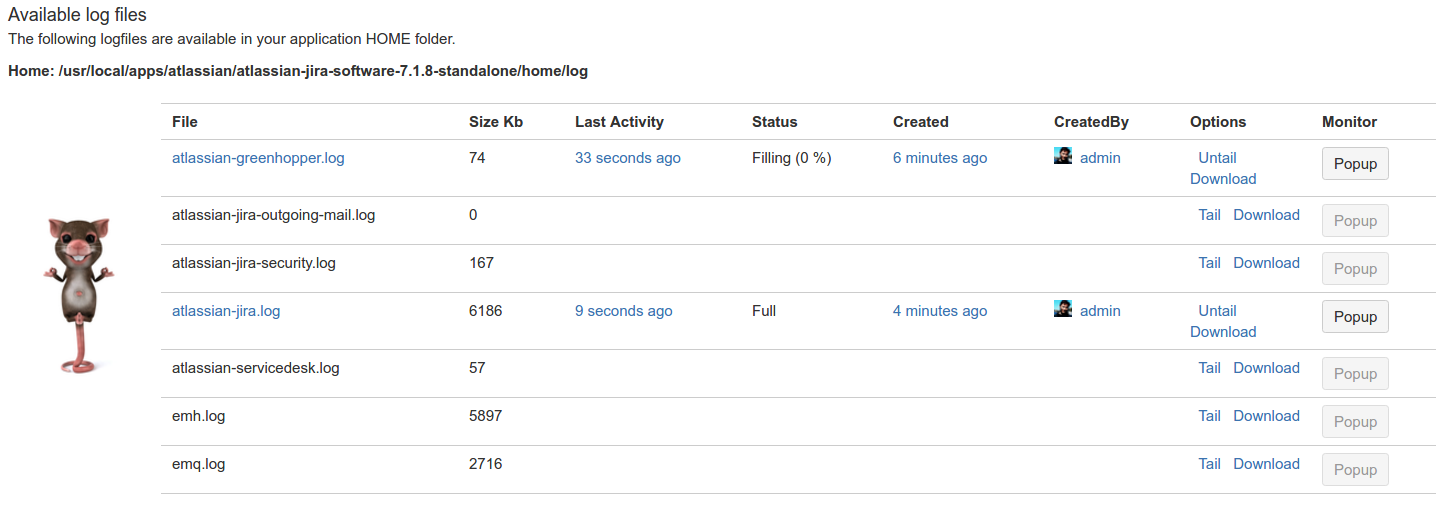Screen dimensions: 1456x518
Task: Click the CreatedBy column header
Action: click(x=1091, y=122)
